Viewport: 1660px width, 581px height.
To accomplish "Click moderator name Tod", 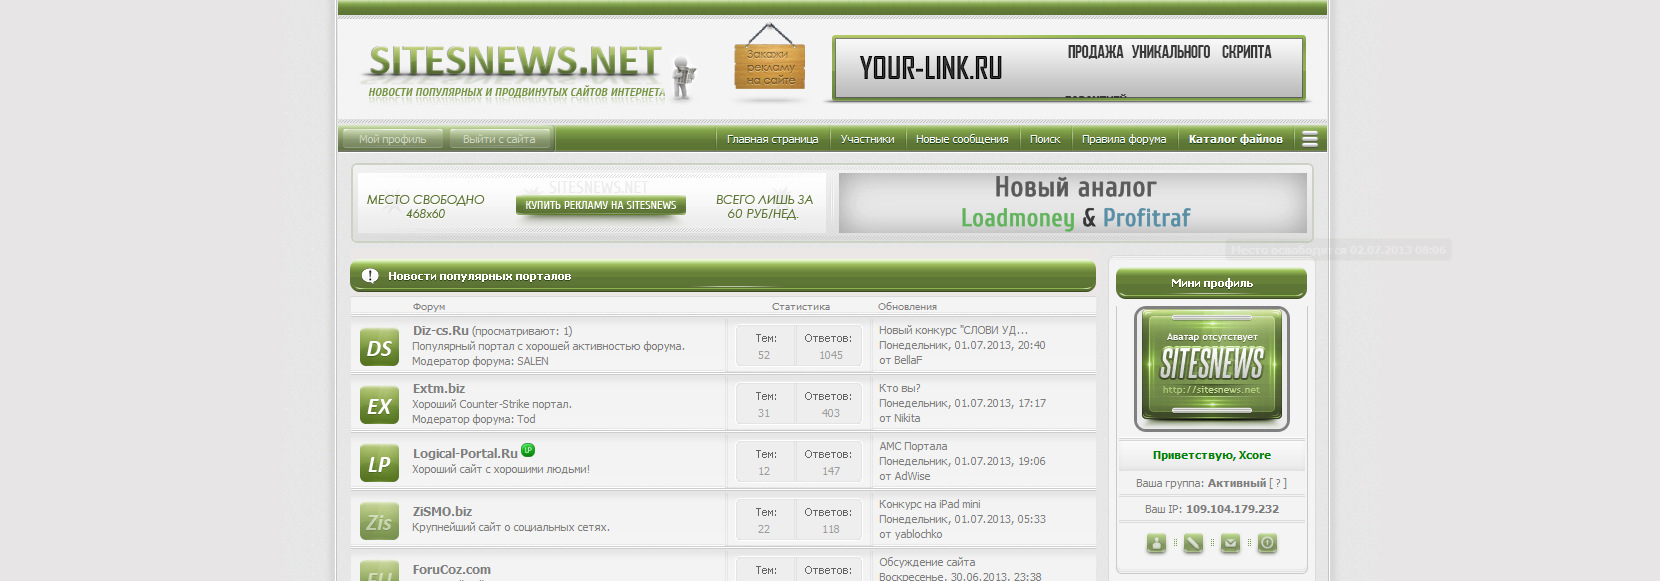I will click(526, 419).
